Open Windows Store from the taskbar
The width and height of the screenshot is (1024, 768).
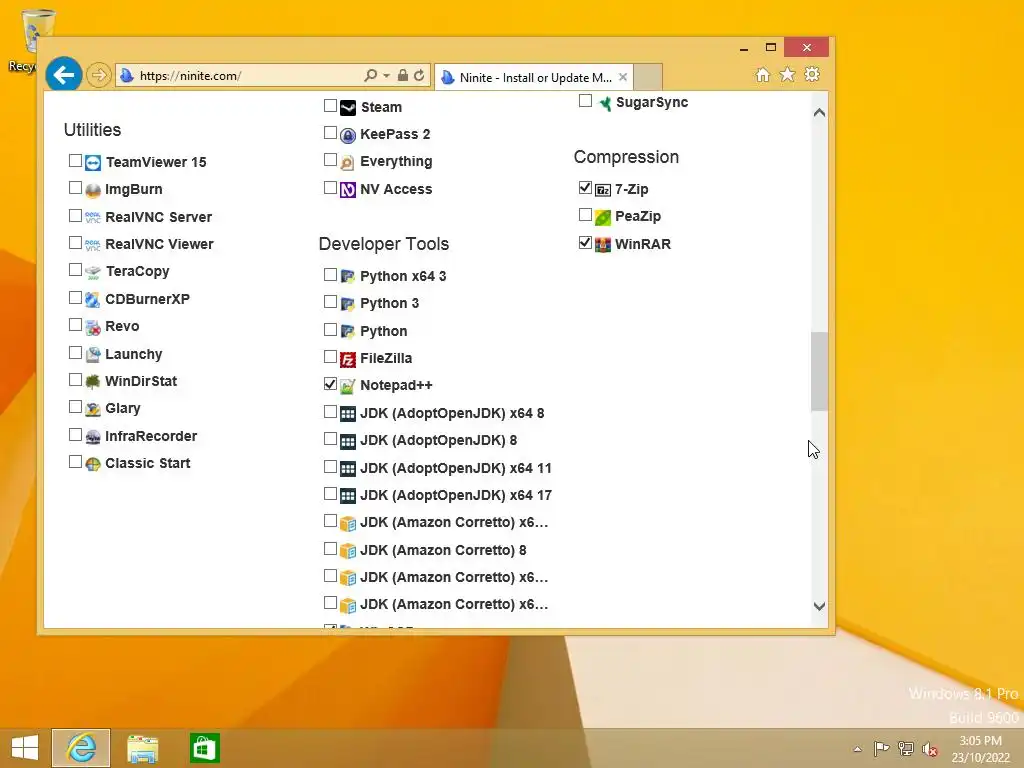pos(204,748)
